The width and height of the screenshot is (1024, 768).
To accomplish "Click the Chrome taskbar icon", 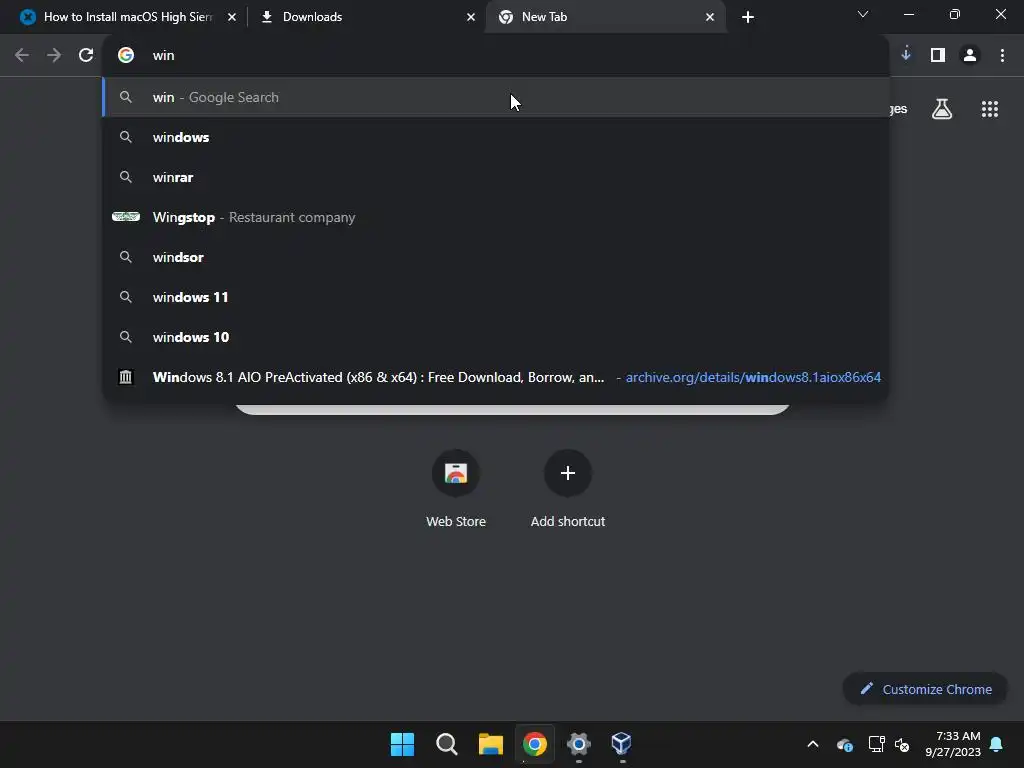I will point(535,744).
